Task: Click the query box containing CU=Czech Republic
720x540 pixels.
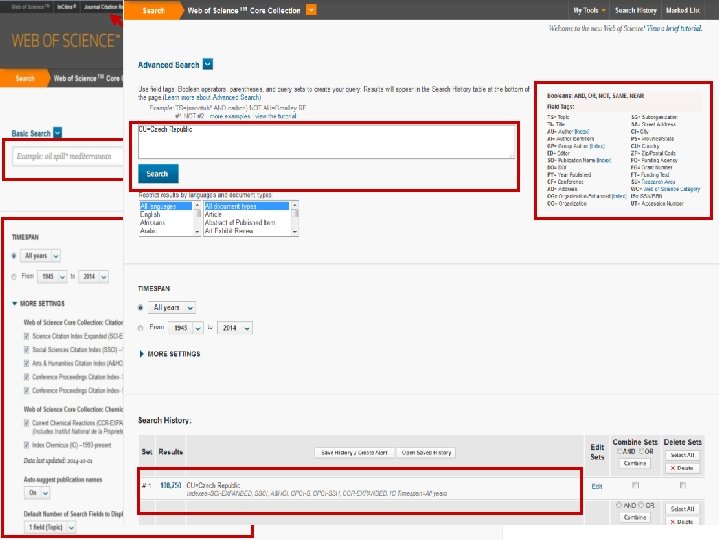Action: point(326,141)
